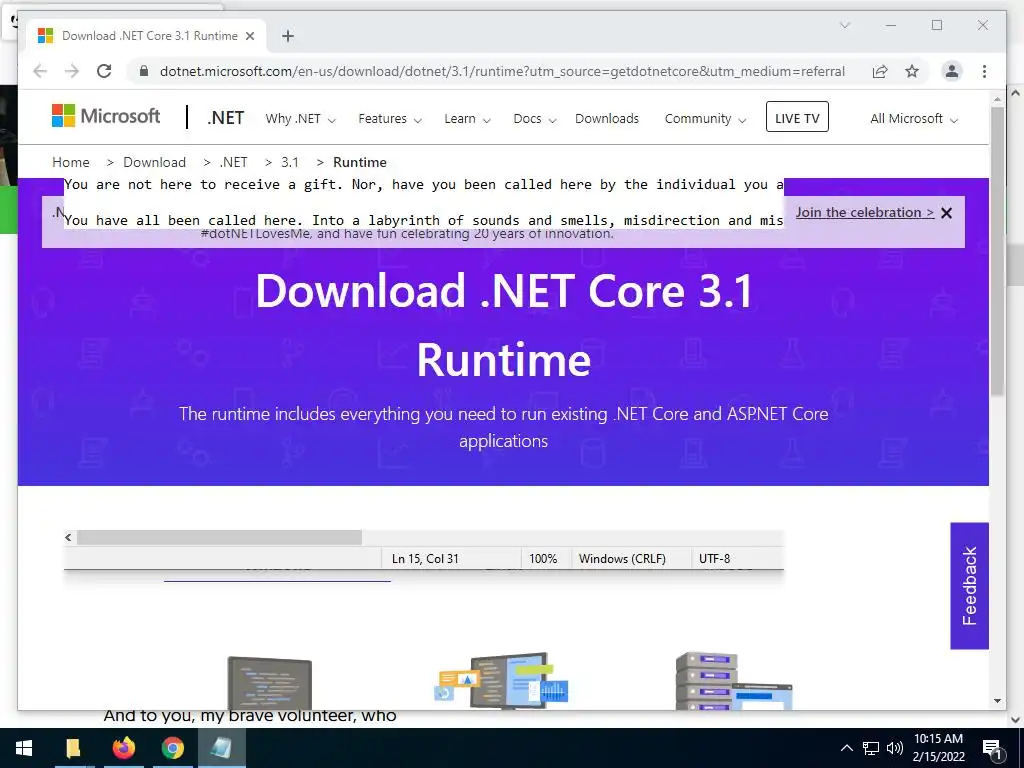1024x768 pixels.
Task: Open the .NET home link
Action: [x=225, y=118]
